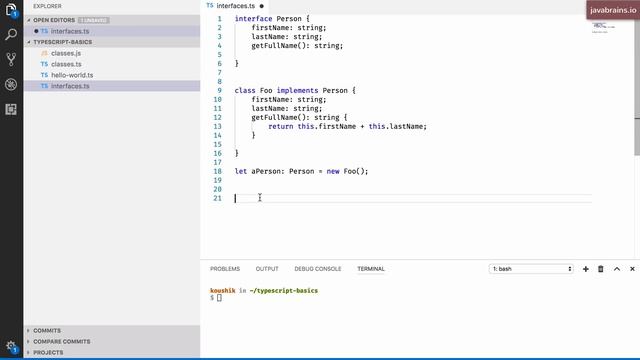Click line number 21 in gutter

[218, 198]
